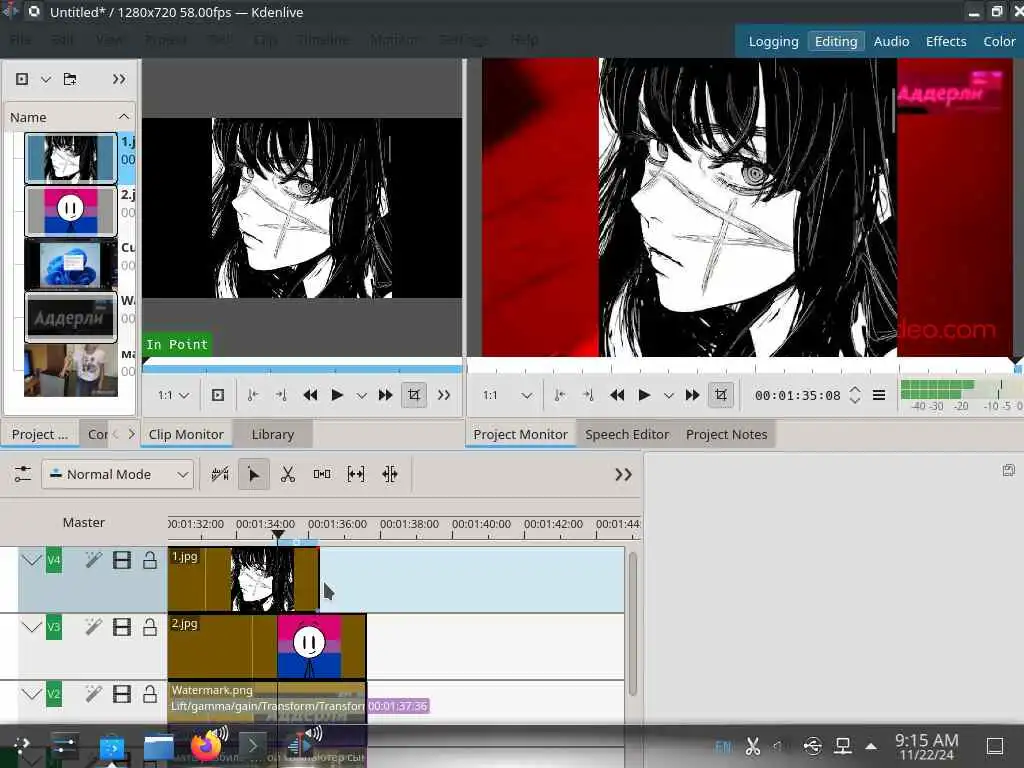1024x768 pixels.
Task: Lock track V3
Action: 150,627
